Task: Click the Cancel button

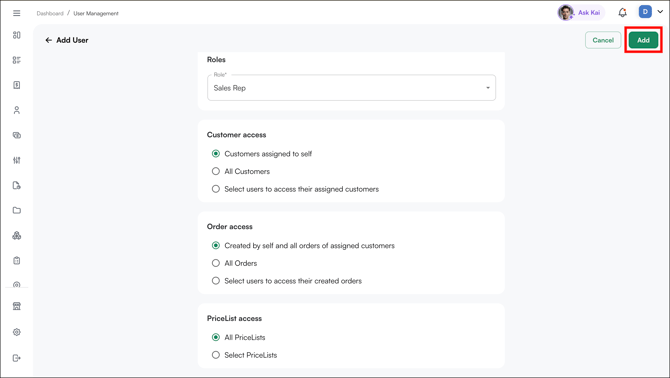Action: point(603,40)
